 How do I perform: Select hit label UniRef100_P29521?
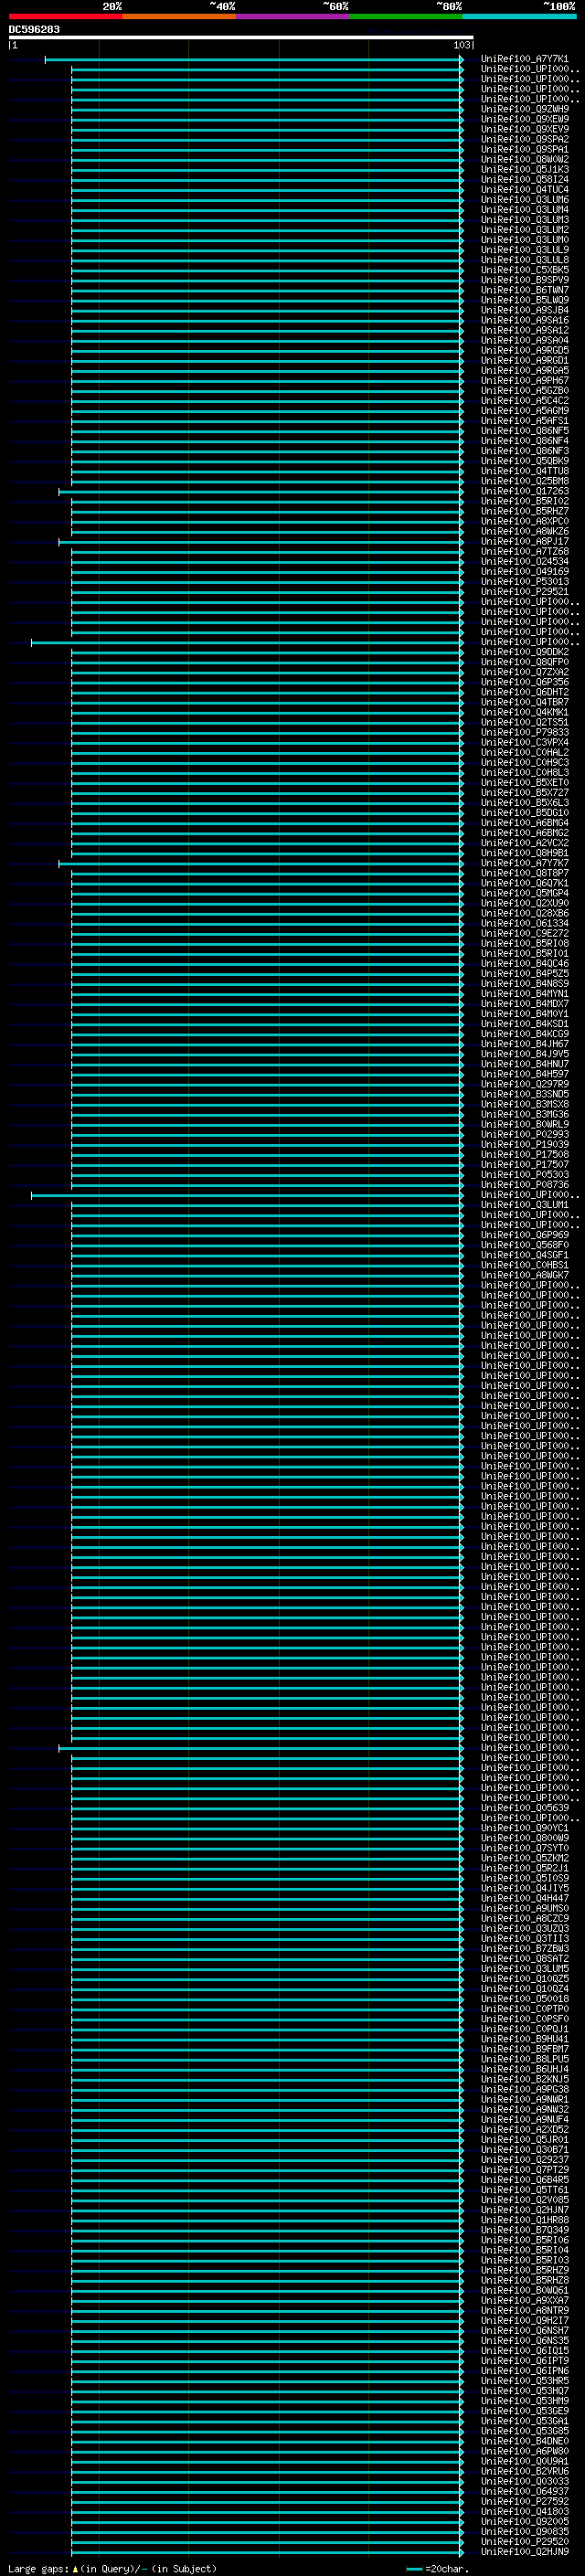pyautogui.click(x=525, y=592)
